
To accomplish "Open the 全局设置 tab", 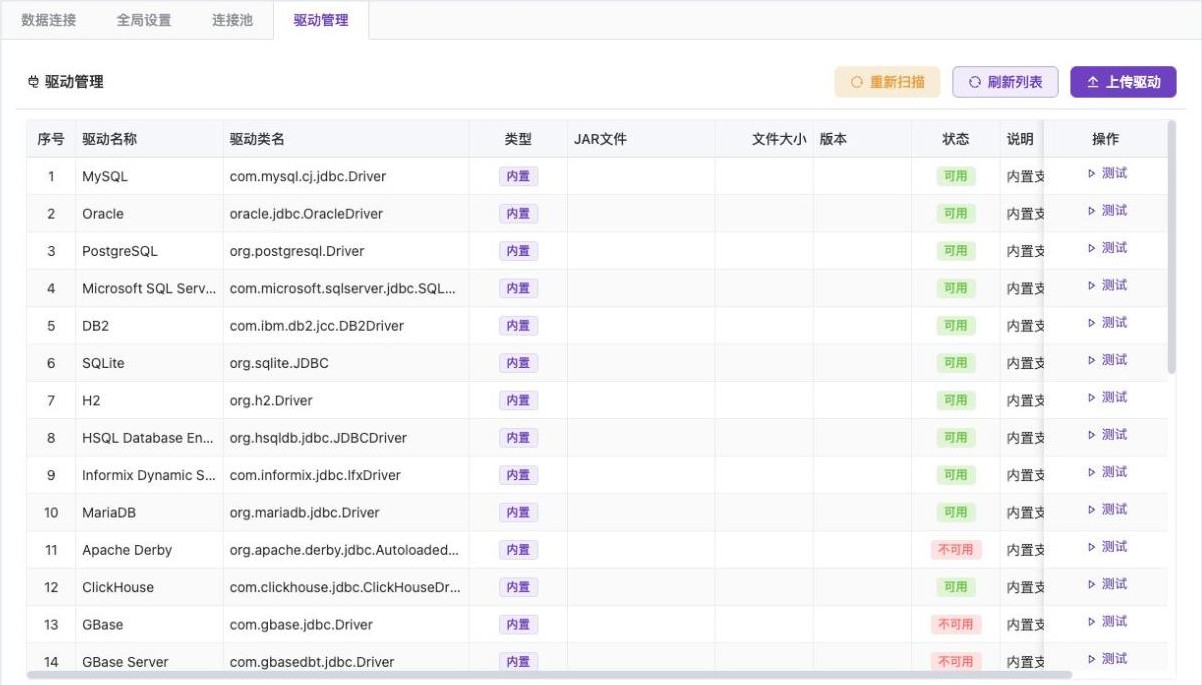I will 144,20.
